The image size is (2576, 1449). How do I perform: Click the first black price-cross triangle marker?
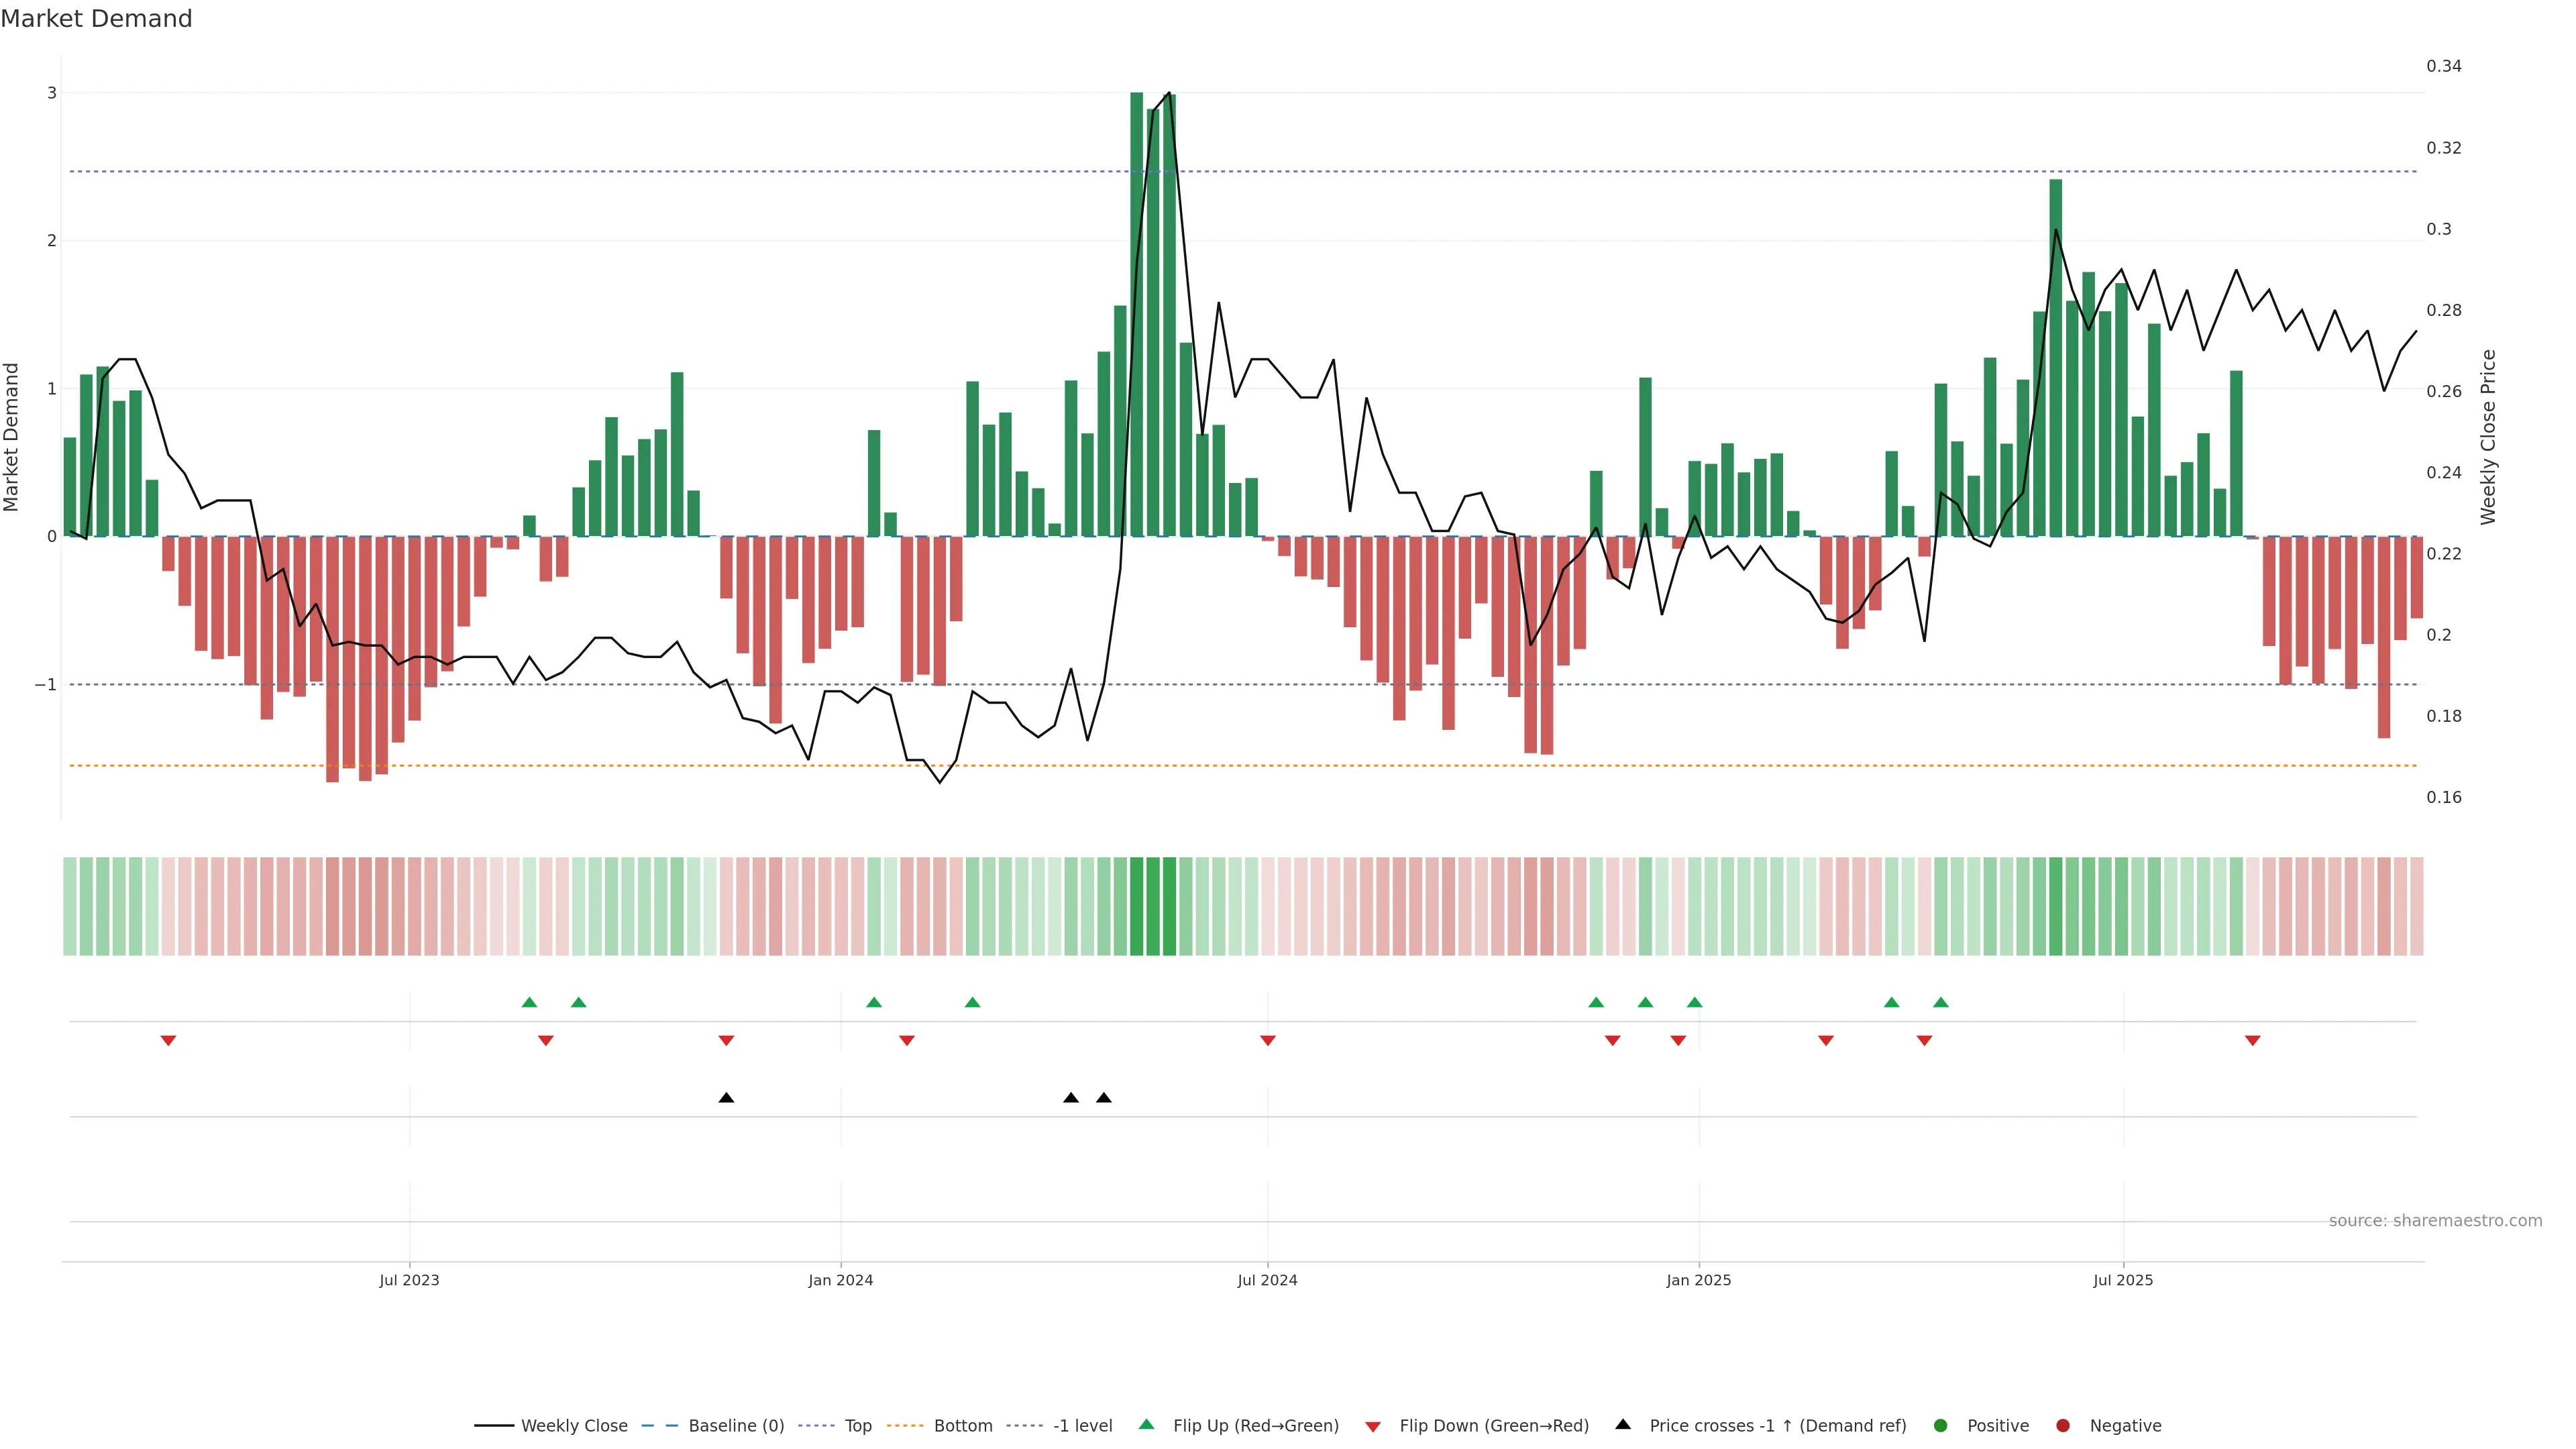tap(726, 1098)
